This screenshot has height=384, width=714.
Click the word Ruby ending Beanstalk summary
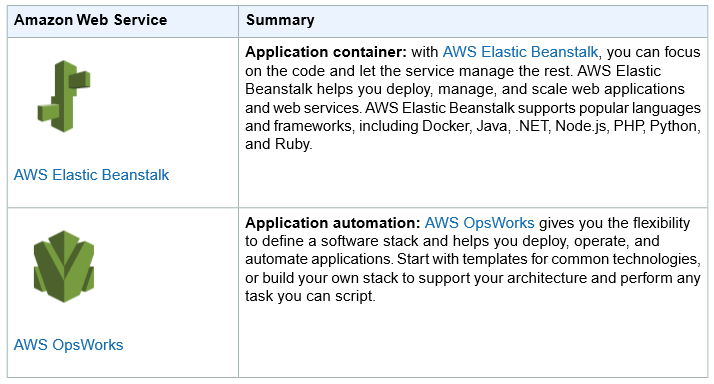293,144
